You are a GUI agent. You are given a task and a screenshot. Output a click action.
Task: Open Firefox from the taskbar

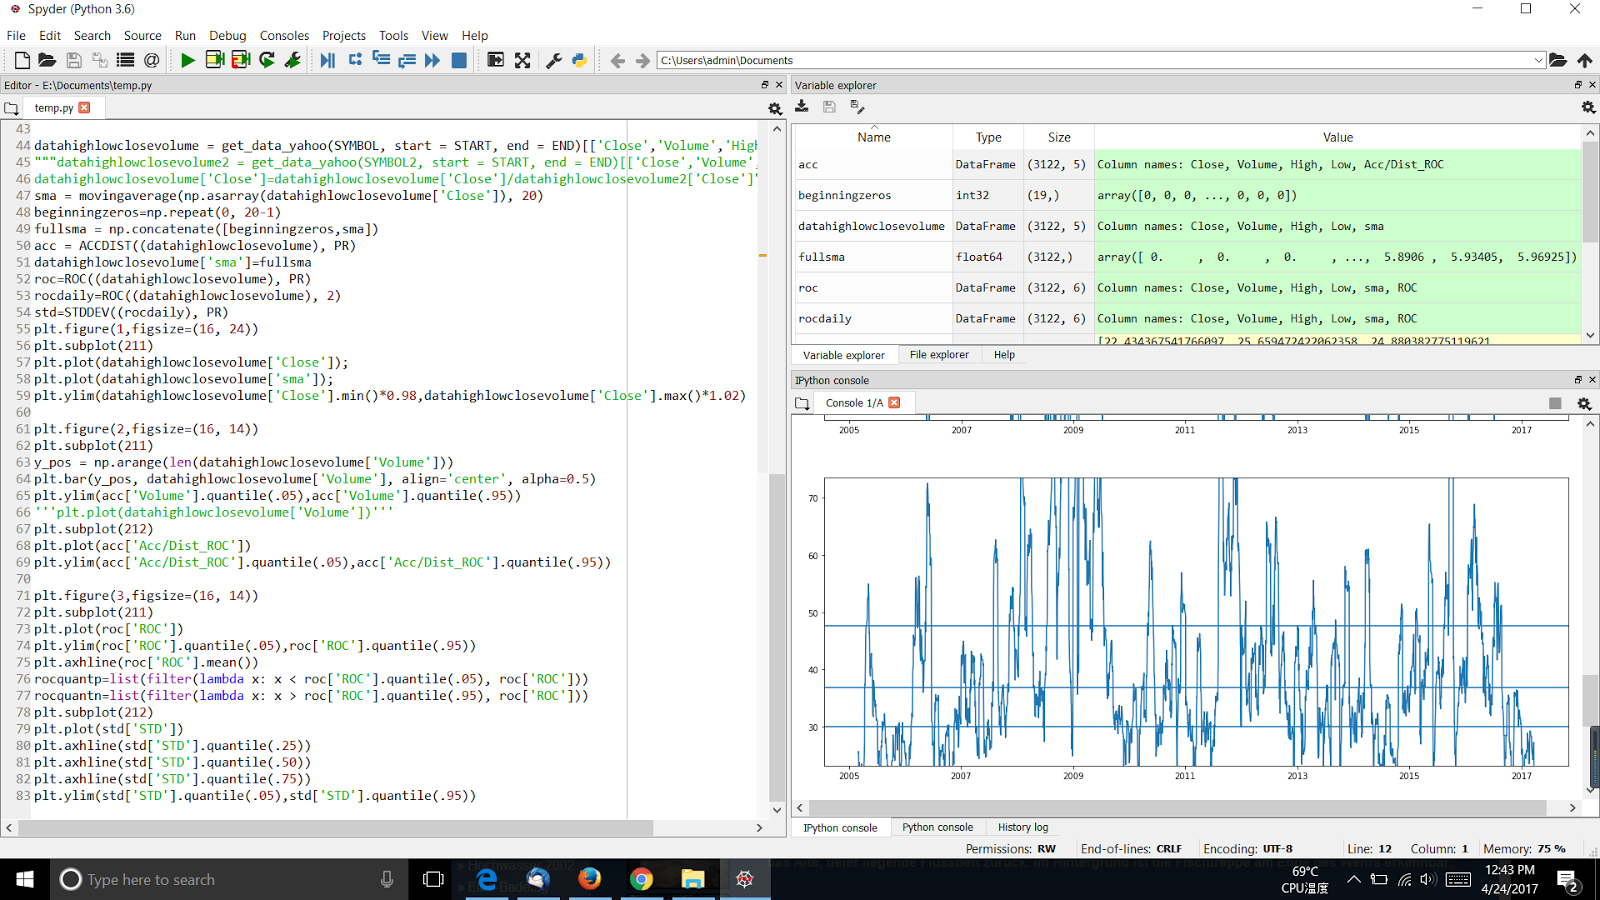coord(590,879)
